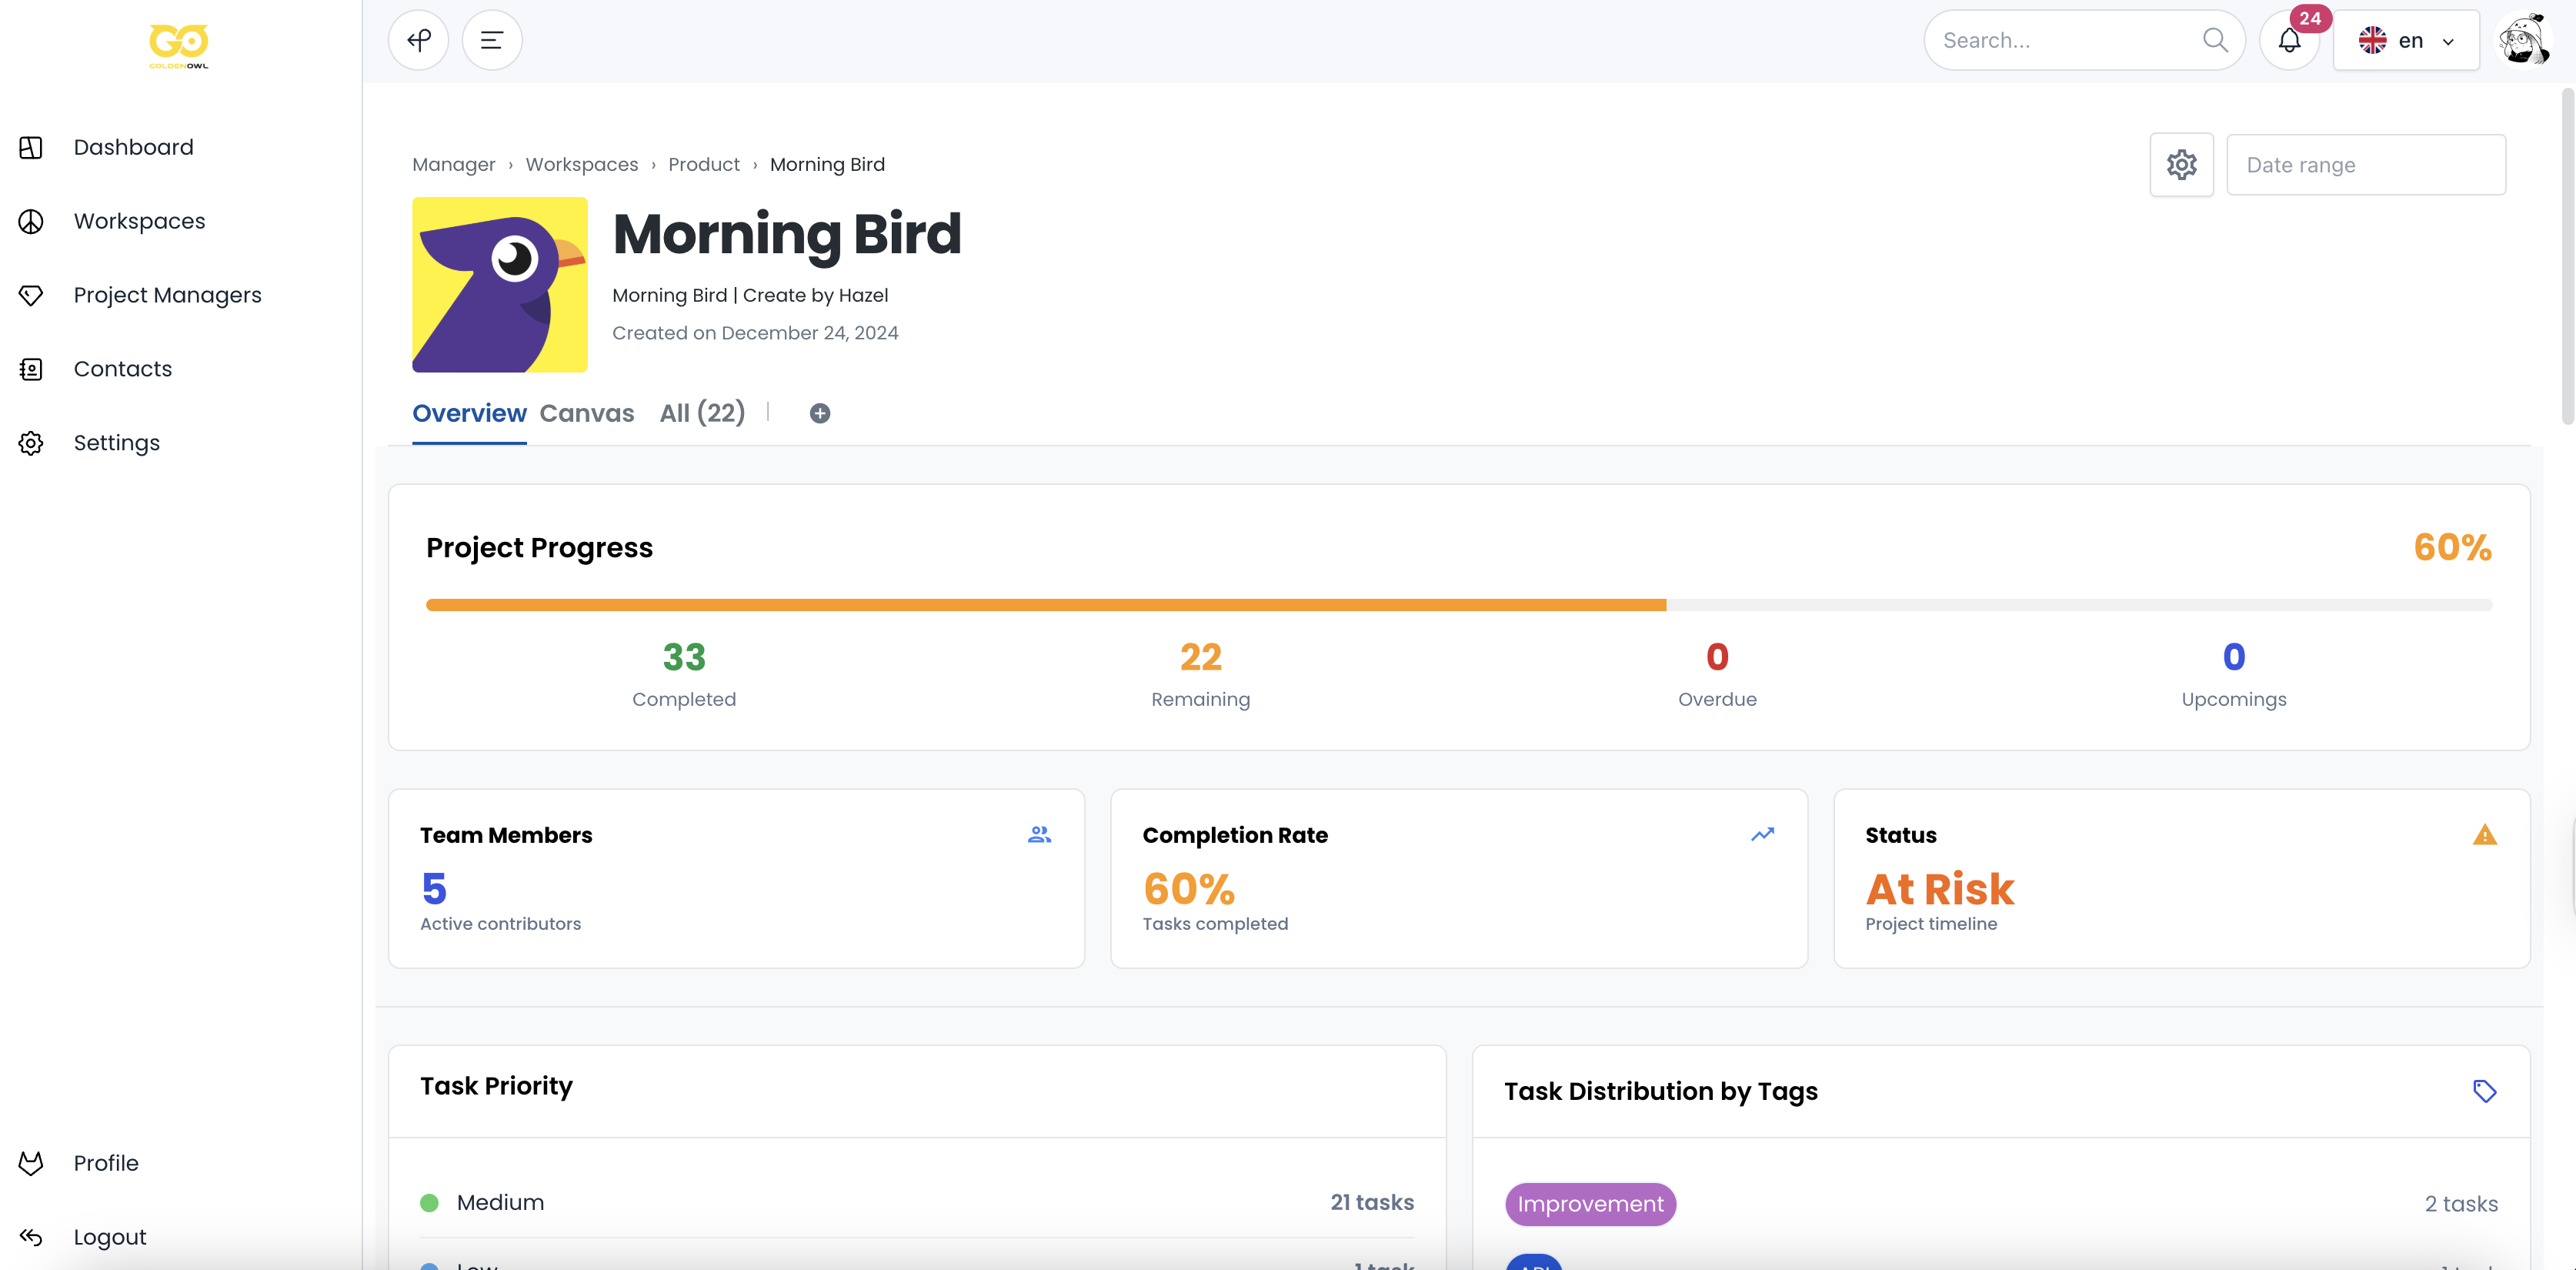The width and height of the screenshot is (2576, 1270).
Task: Open the settings gear above Date range
Action: tap(2182, 164)
